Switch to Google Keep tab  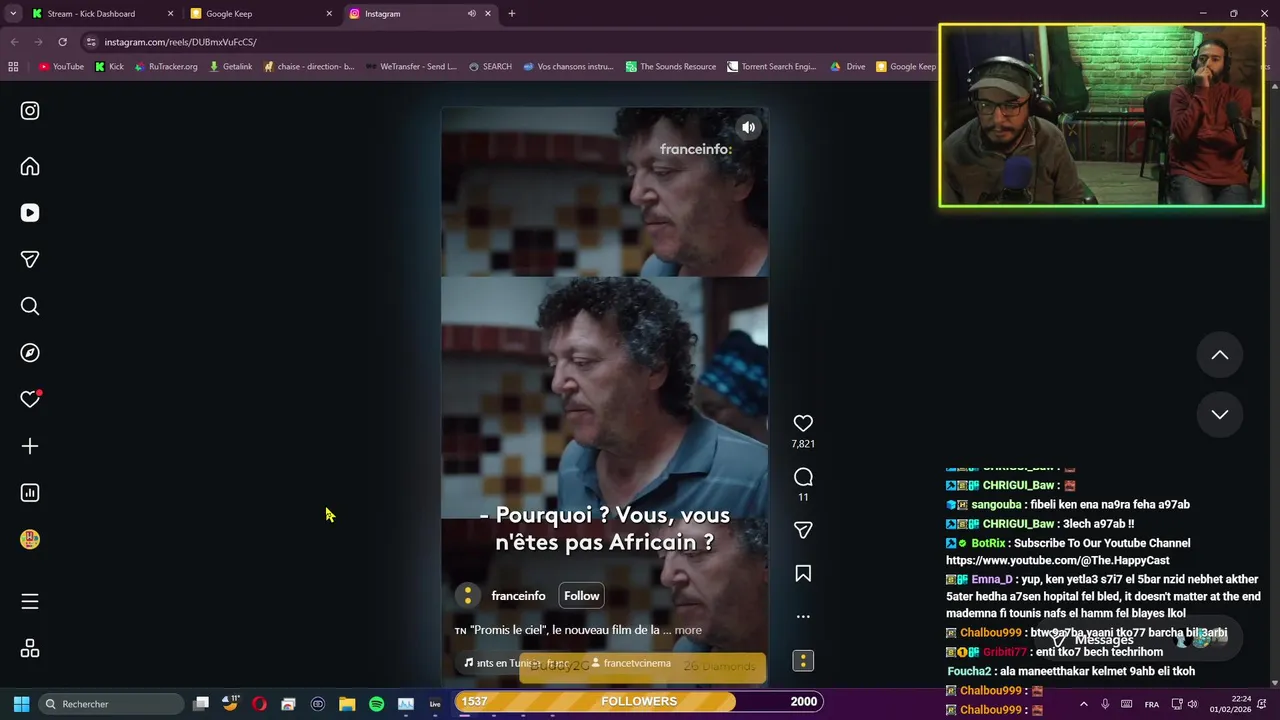(x=260, y=14)
